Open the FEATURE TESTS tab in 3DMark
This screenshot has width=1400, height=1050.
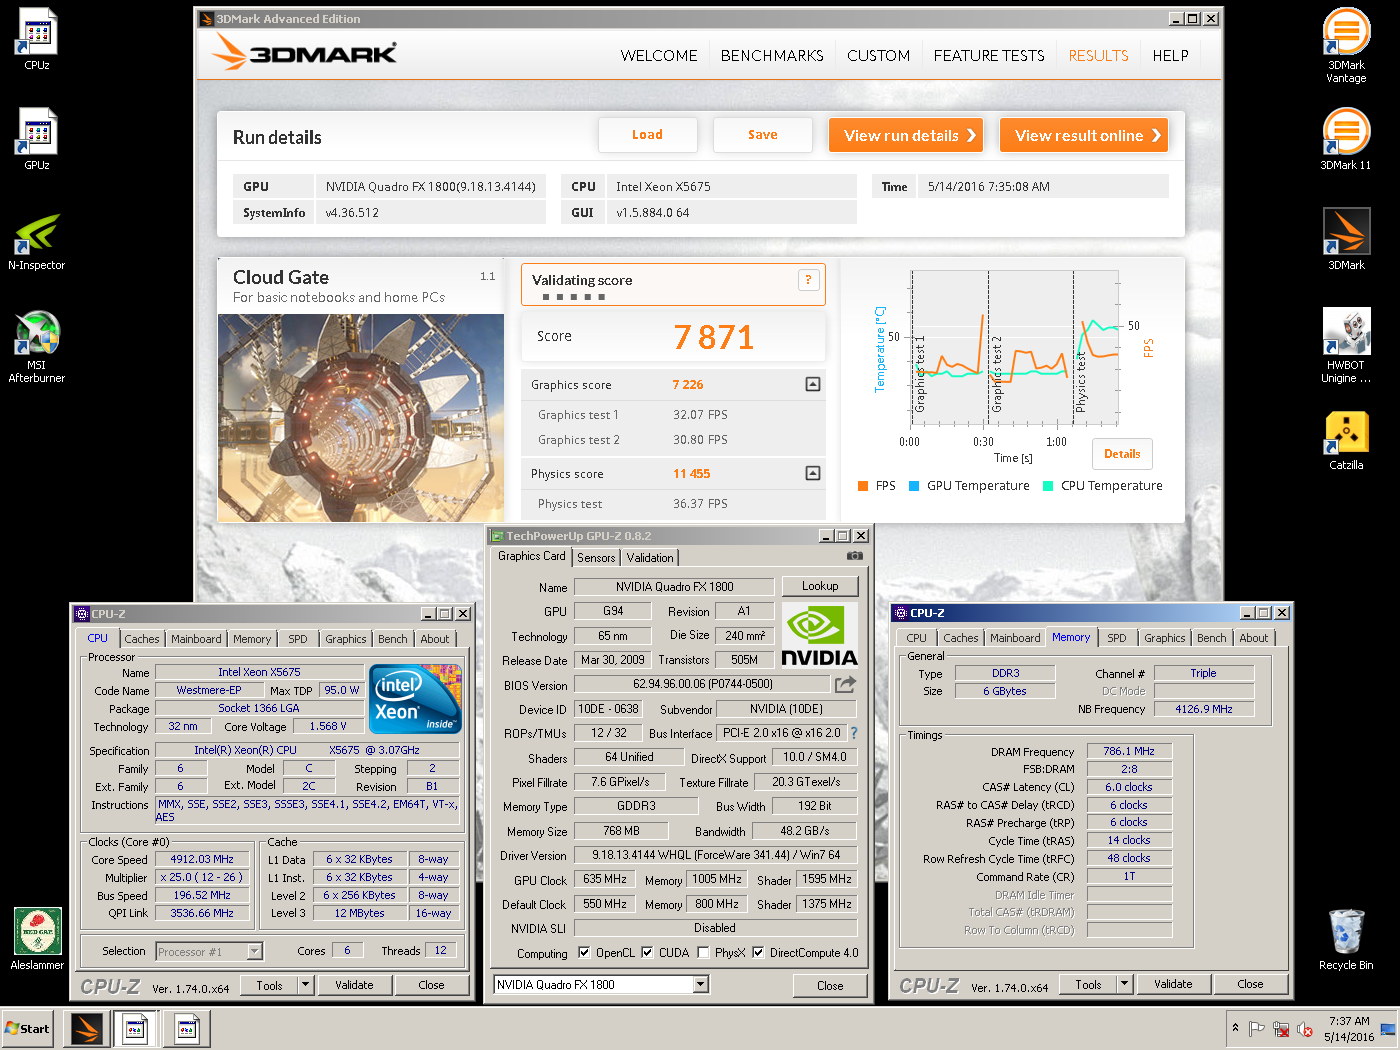coord(989,56)
